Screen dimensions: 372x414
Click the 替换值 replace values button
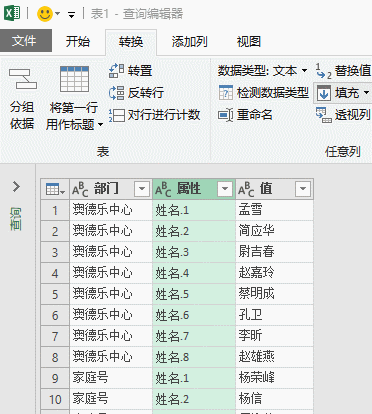[x=343, y=71]
